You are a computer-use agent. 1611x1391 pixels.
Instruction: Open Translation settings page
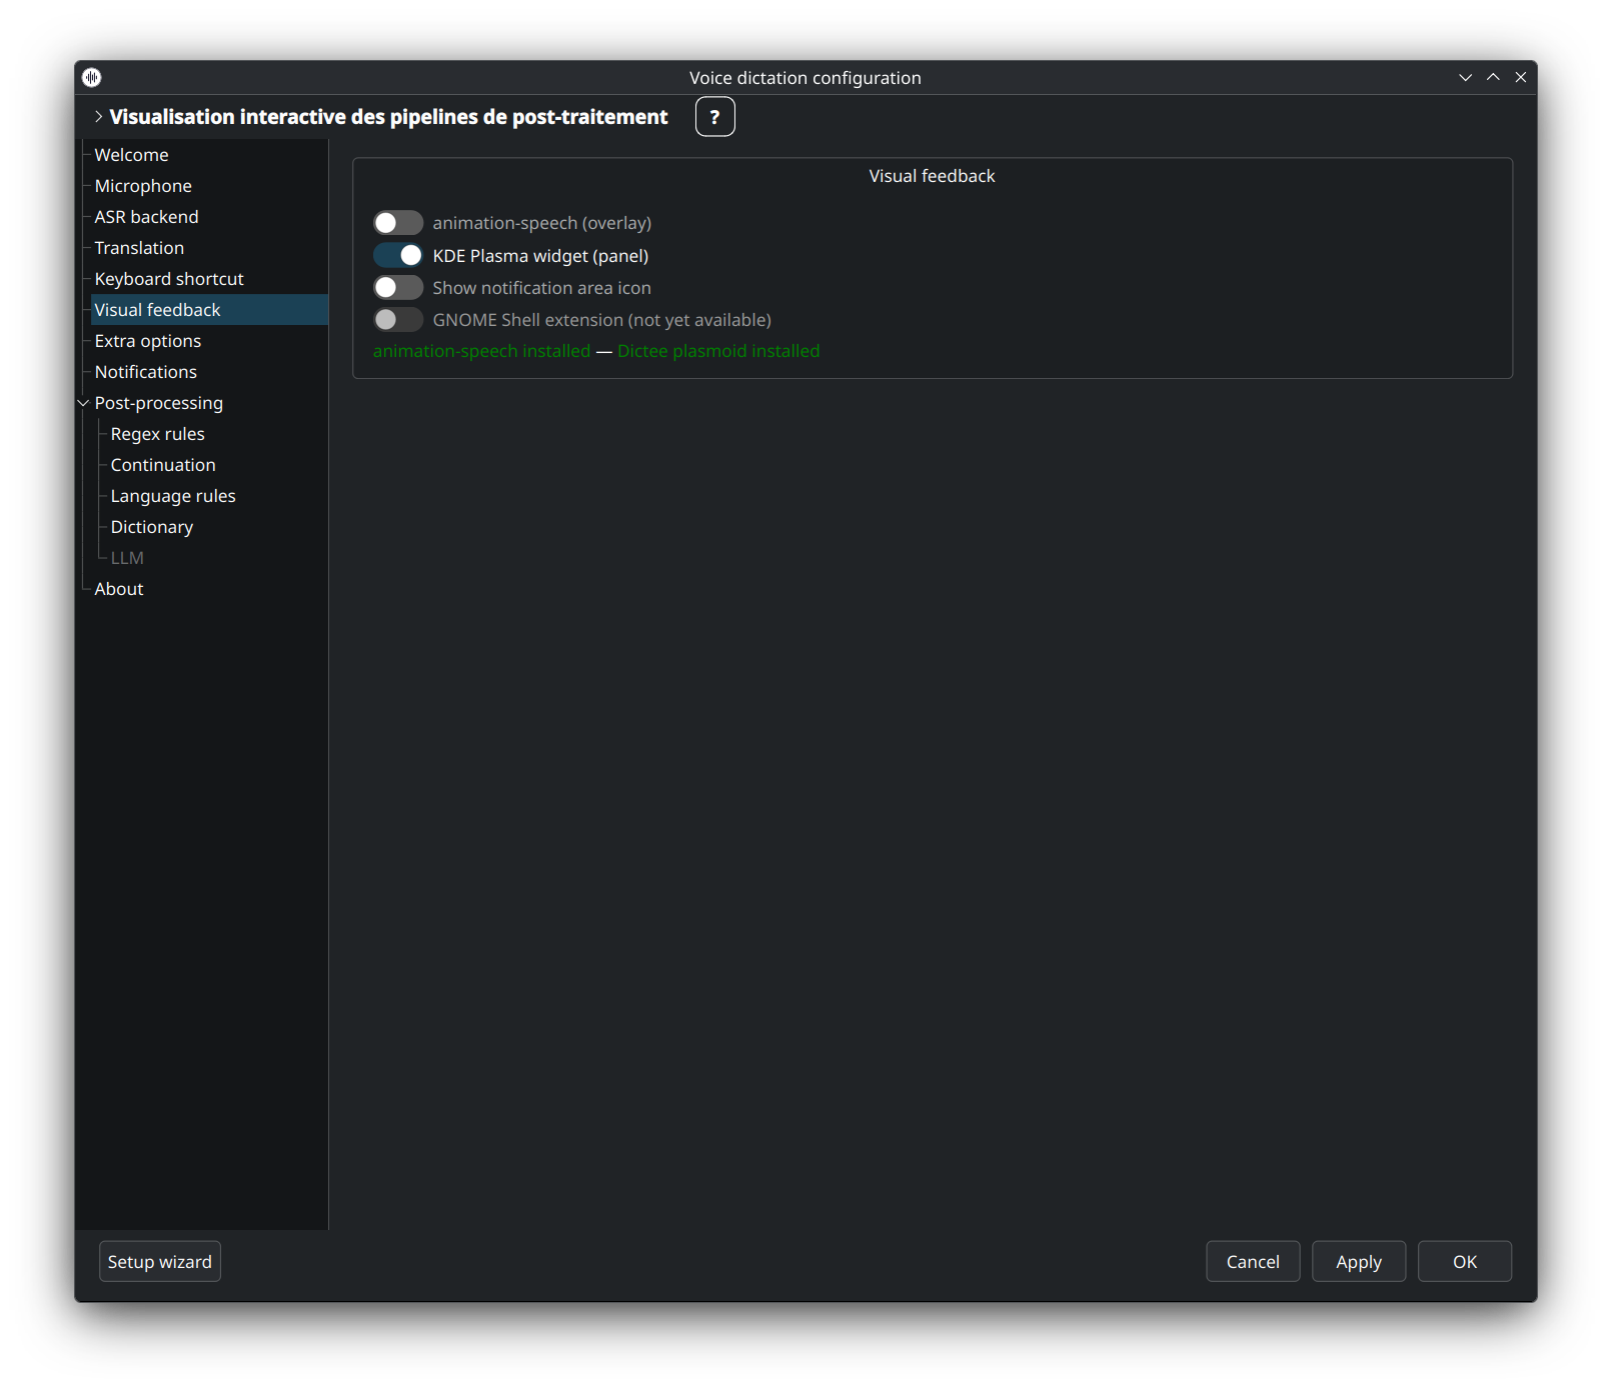pyautogui.click(x=139, y=248)
